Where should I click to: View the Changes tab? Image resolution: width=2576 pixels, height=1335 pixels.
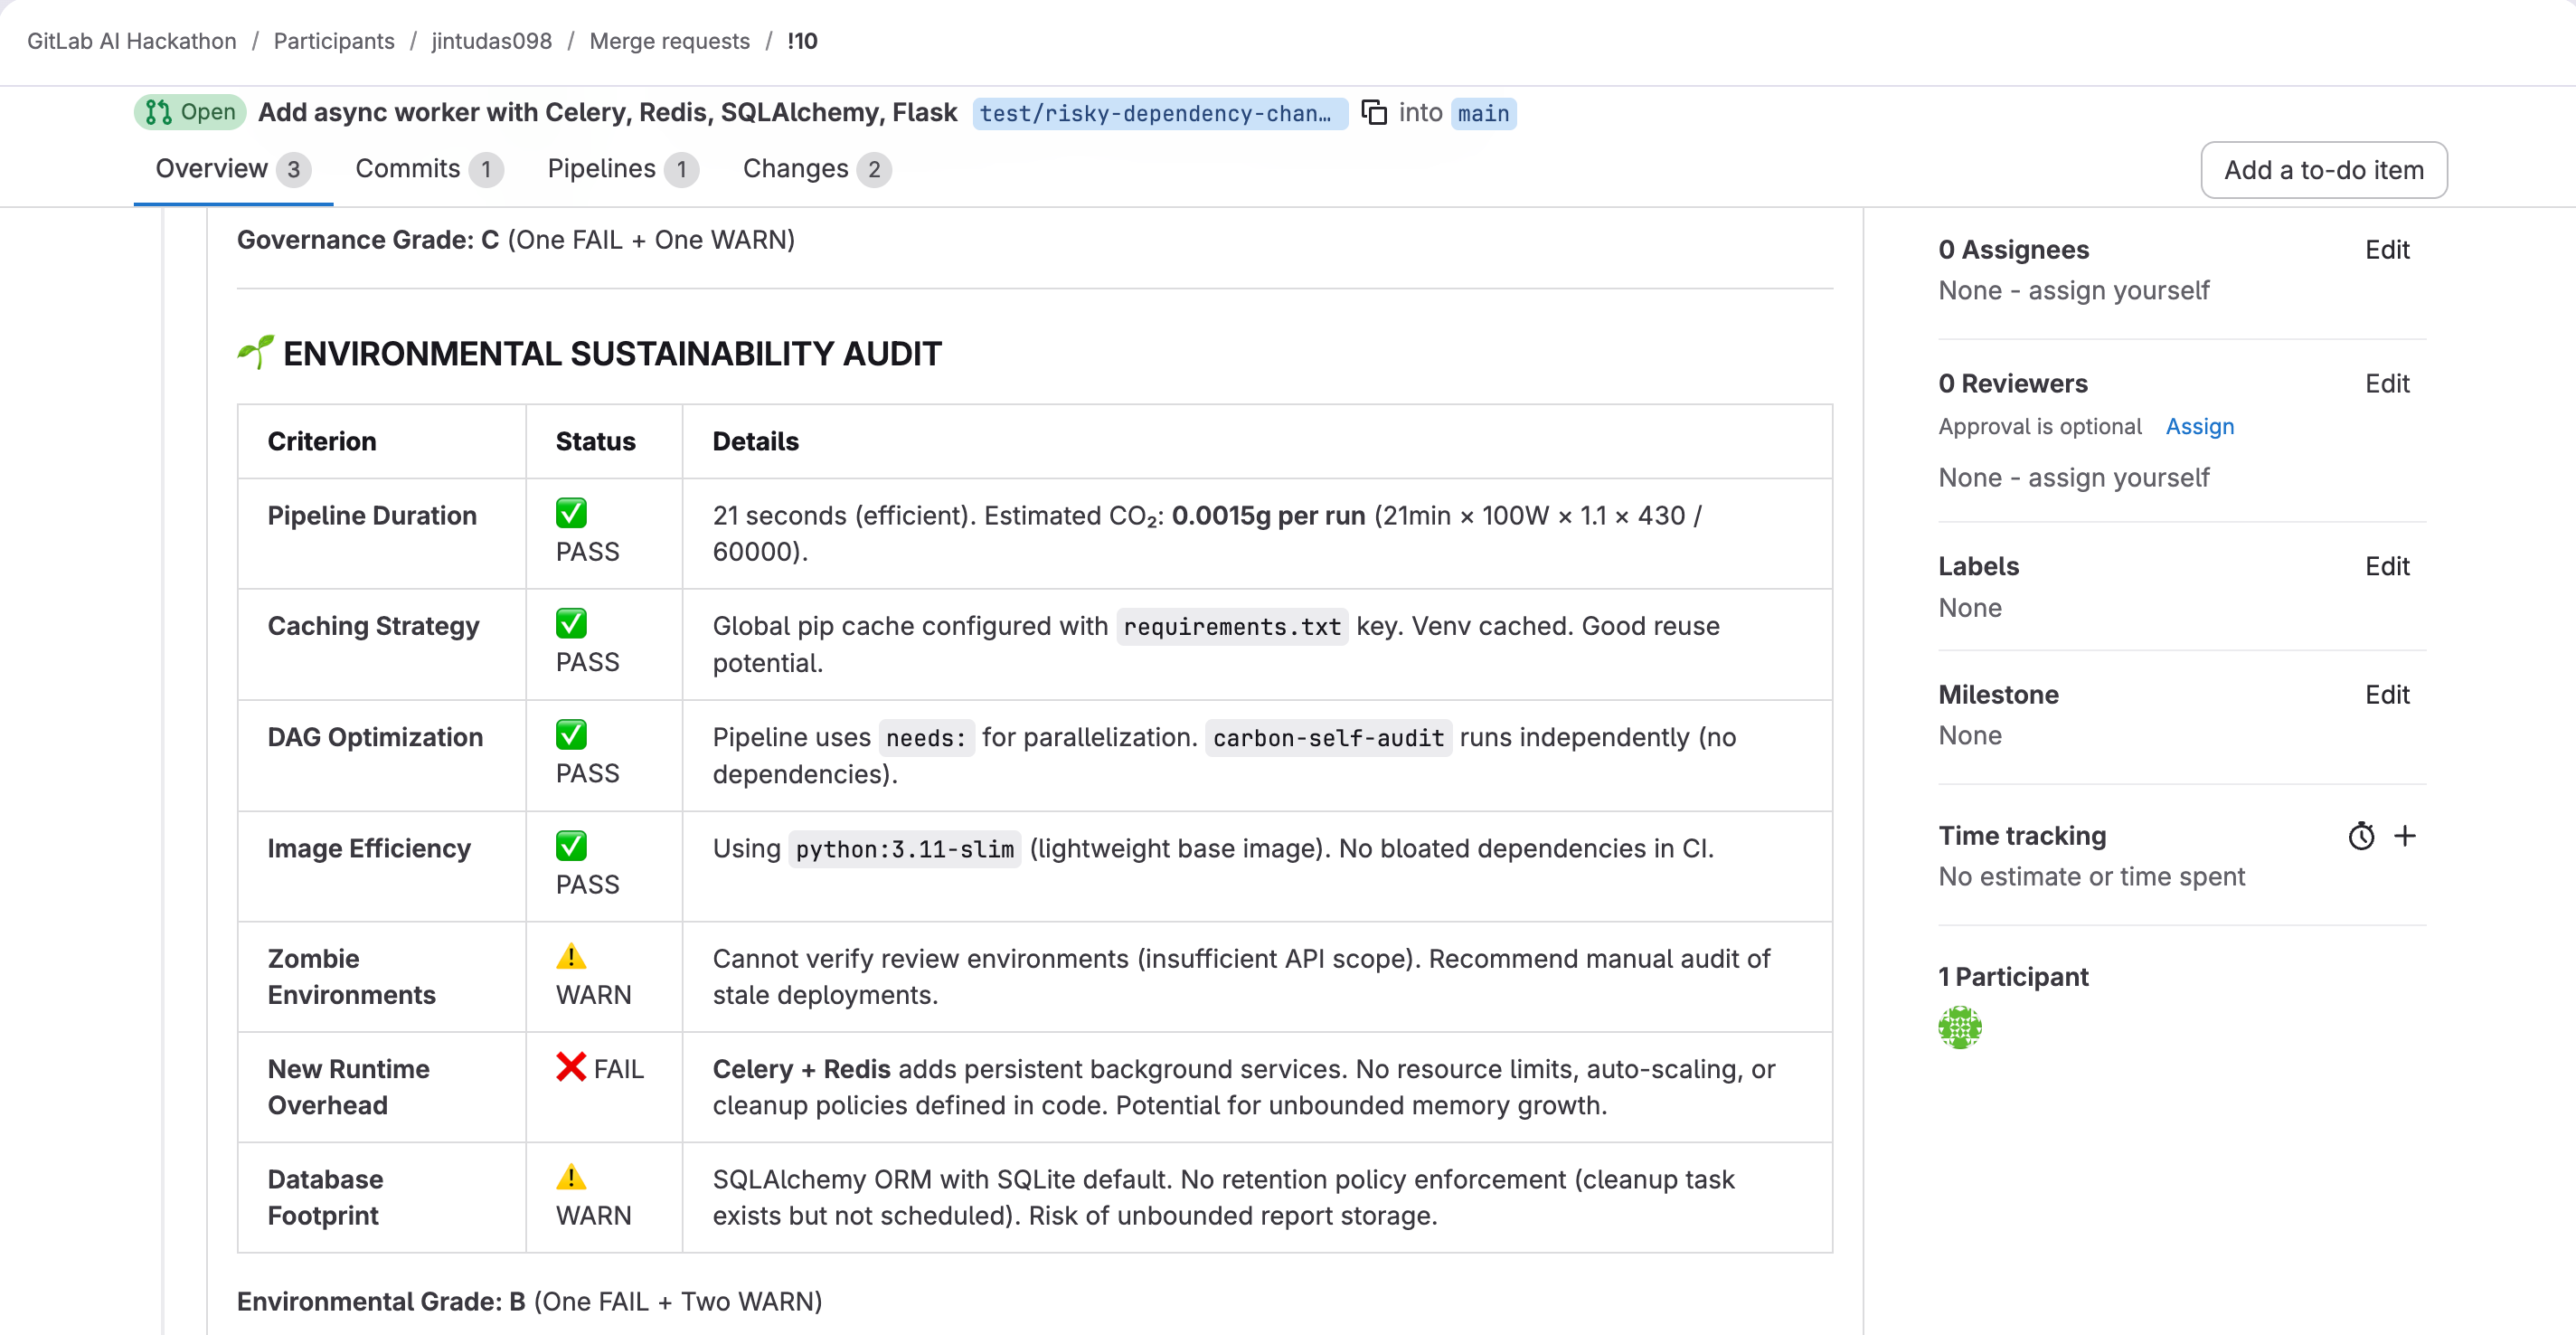click(x=815, y=169)
